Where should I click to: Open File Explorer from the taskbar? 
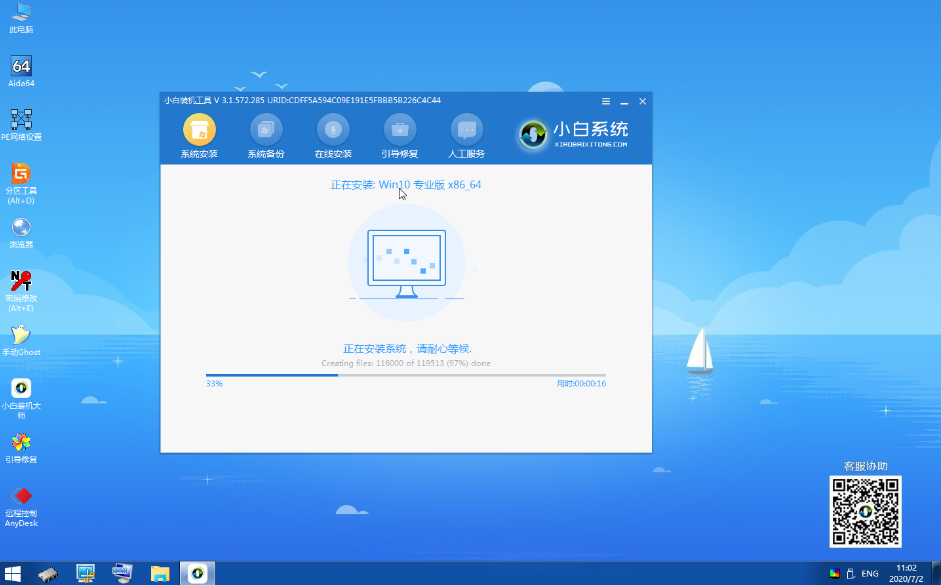[x=160, y=573]
